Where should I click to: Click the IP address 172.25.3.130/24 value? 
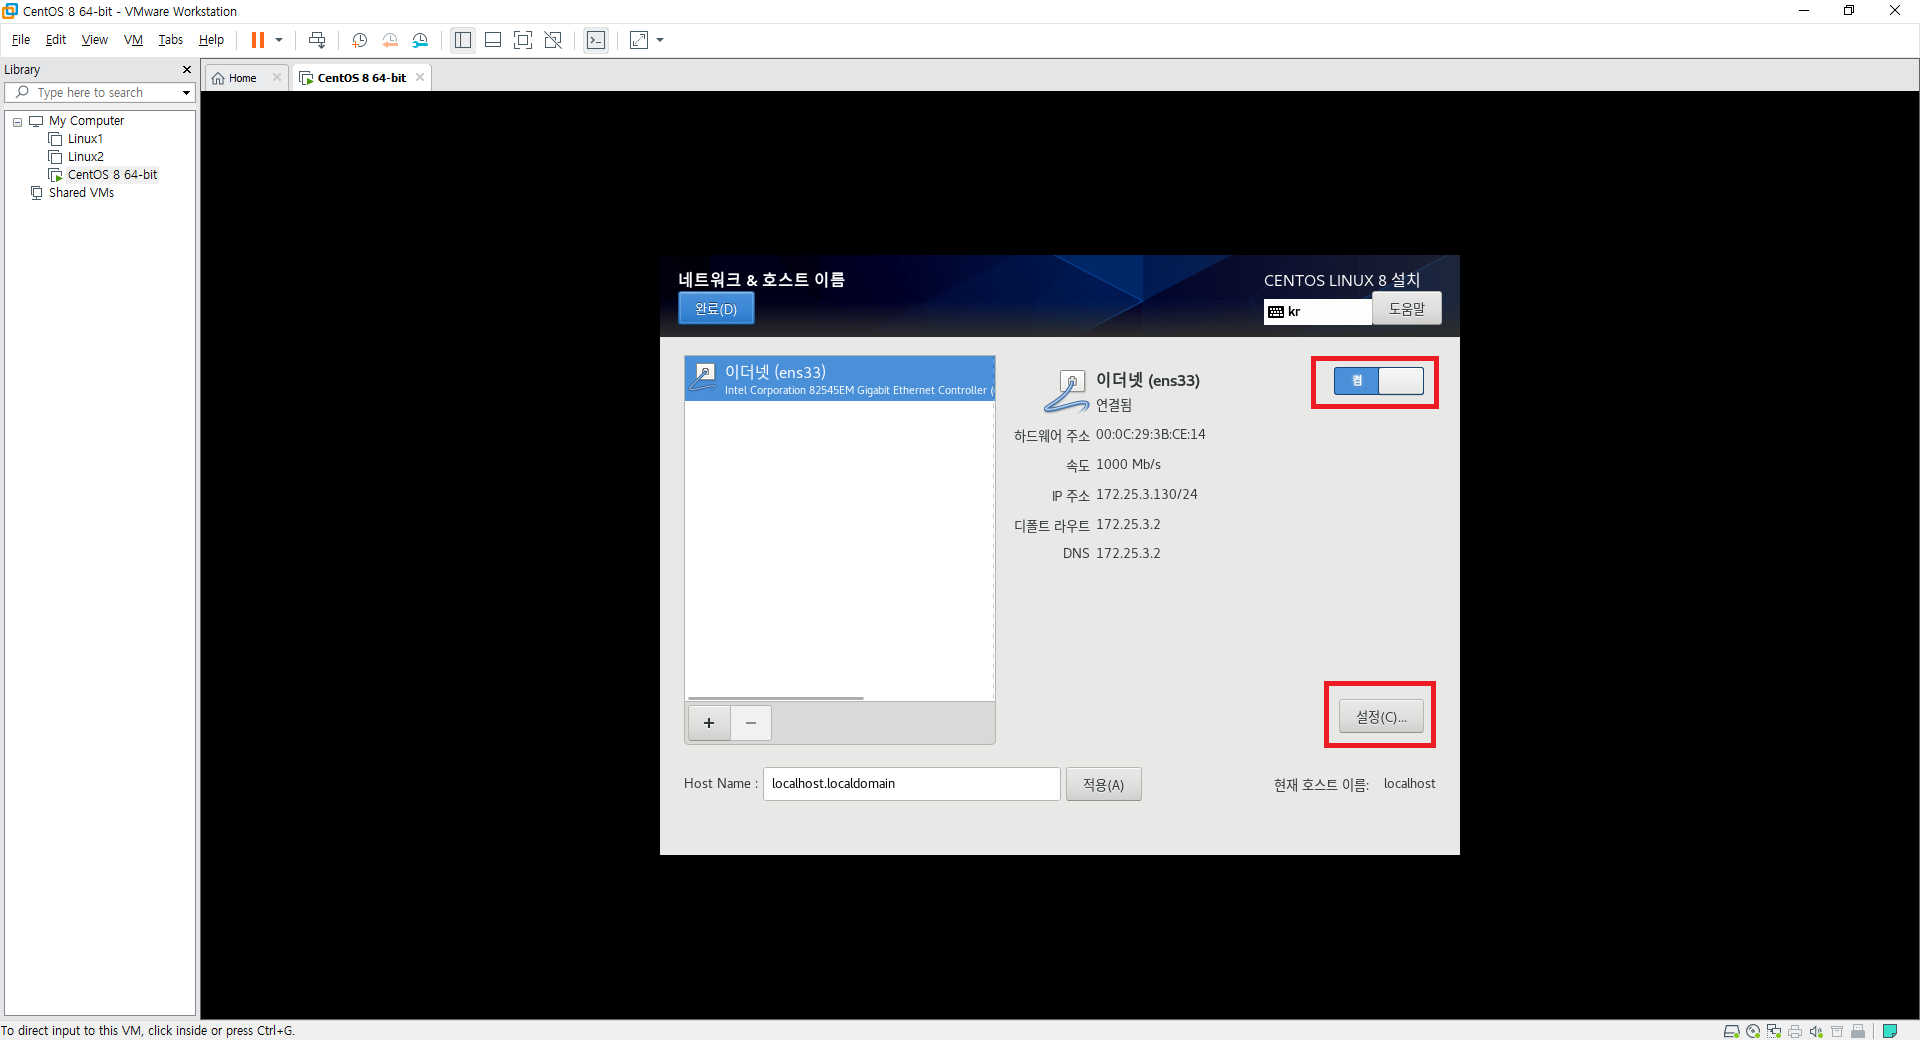point(1146,494)
